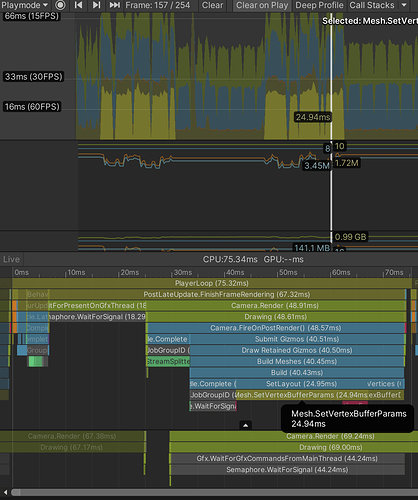Screen dimensions: 418x500
Task: Click the 66ms (15FPS) chart label
Action: tap(32, 16)
